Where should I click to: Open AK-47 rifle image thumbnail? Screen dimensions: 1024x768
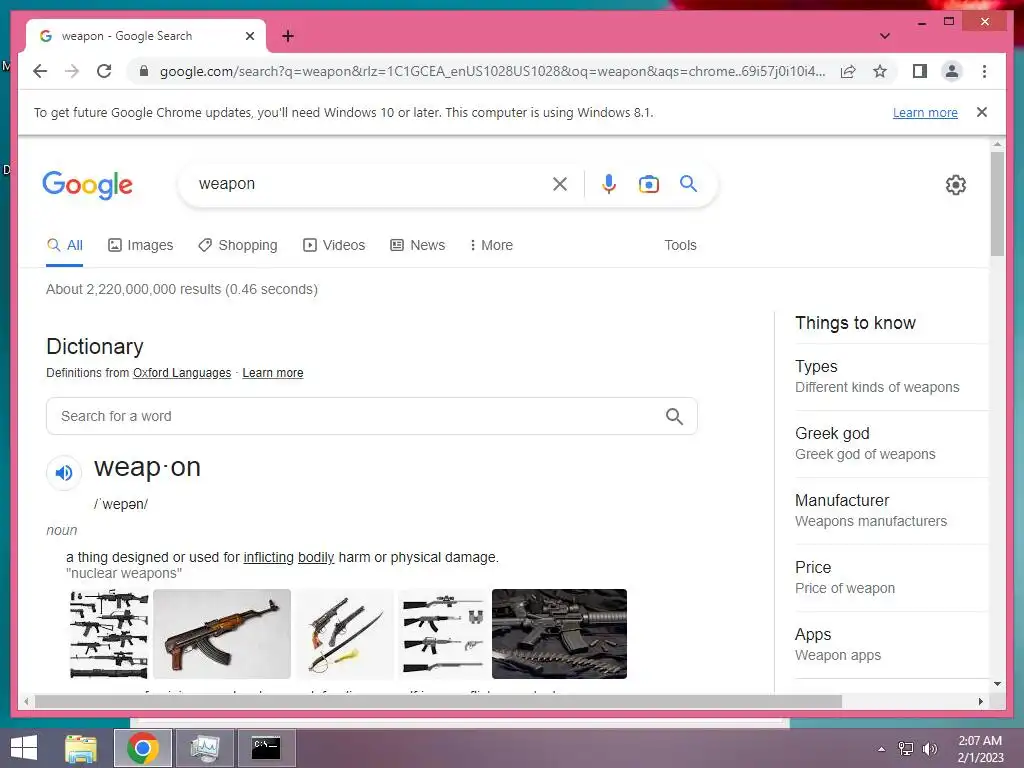coord(222,634)
